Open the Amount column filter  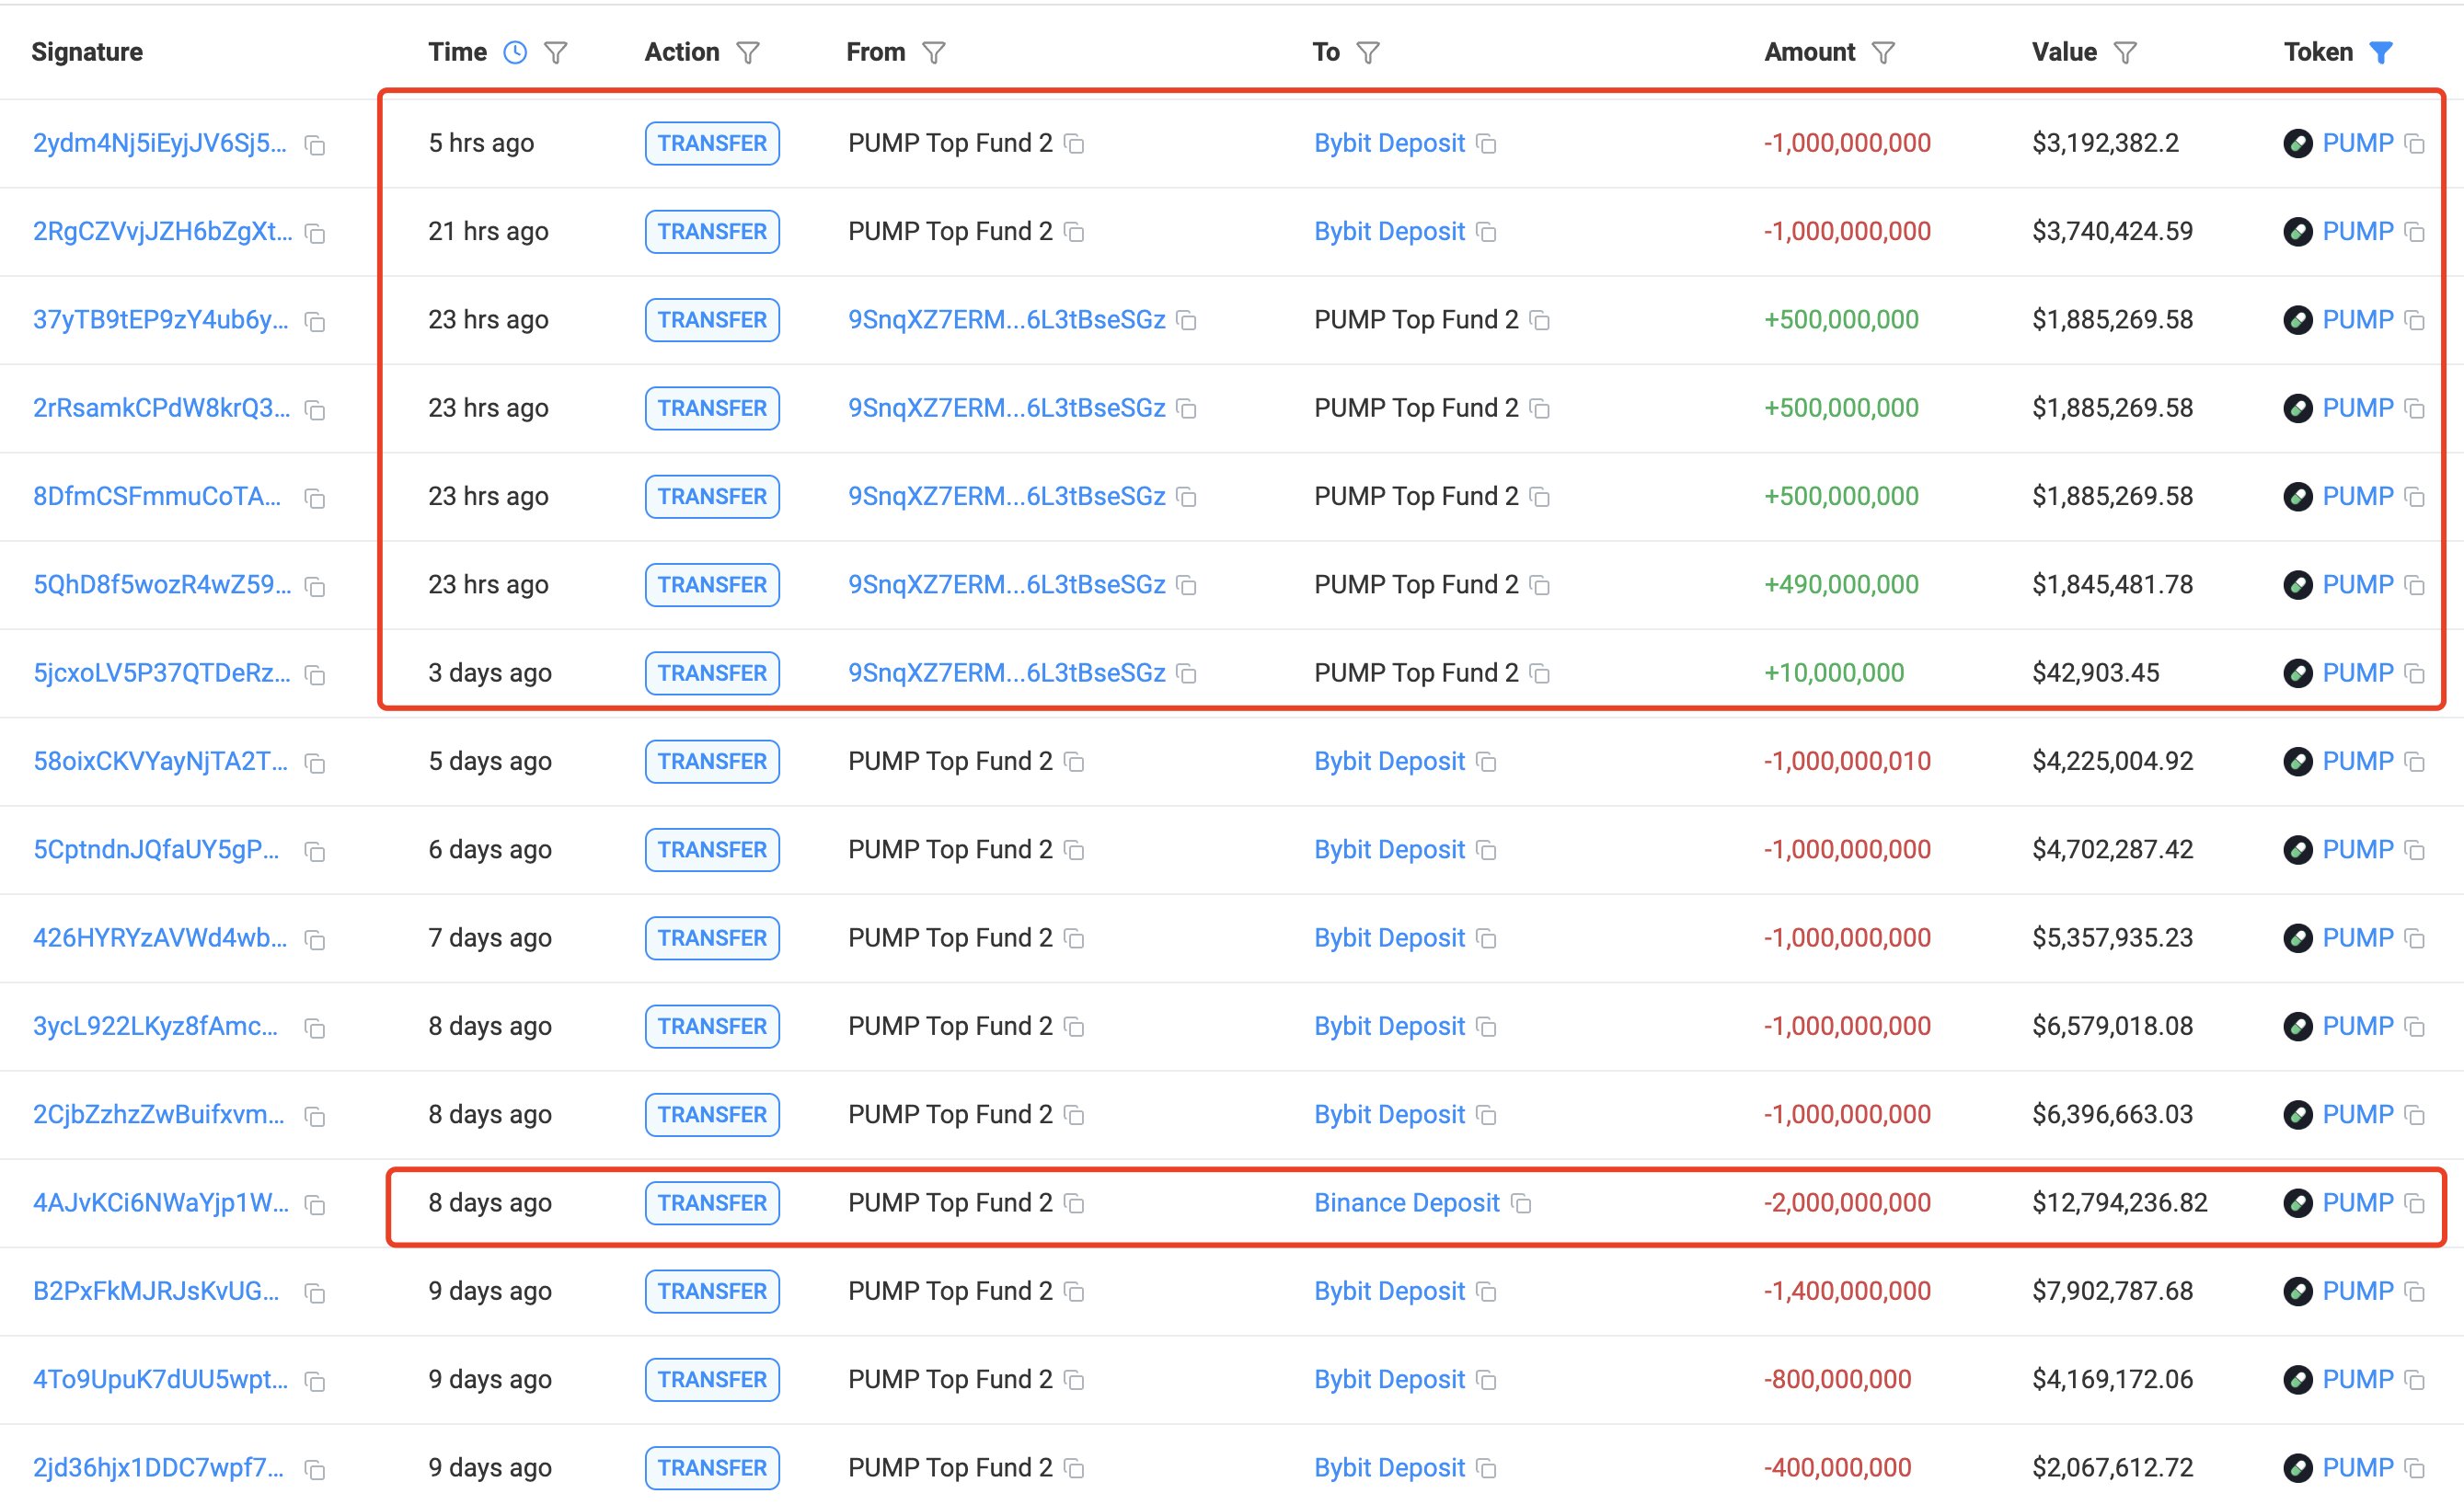pos(1883,52)
